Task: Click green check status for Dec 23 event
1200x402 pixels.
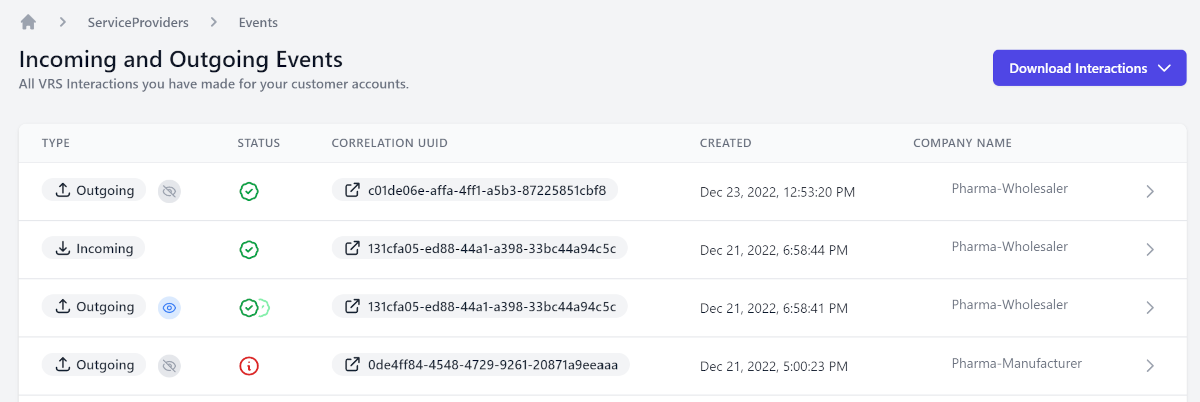Action: click(249, 191)
